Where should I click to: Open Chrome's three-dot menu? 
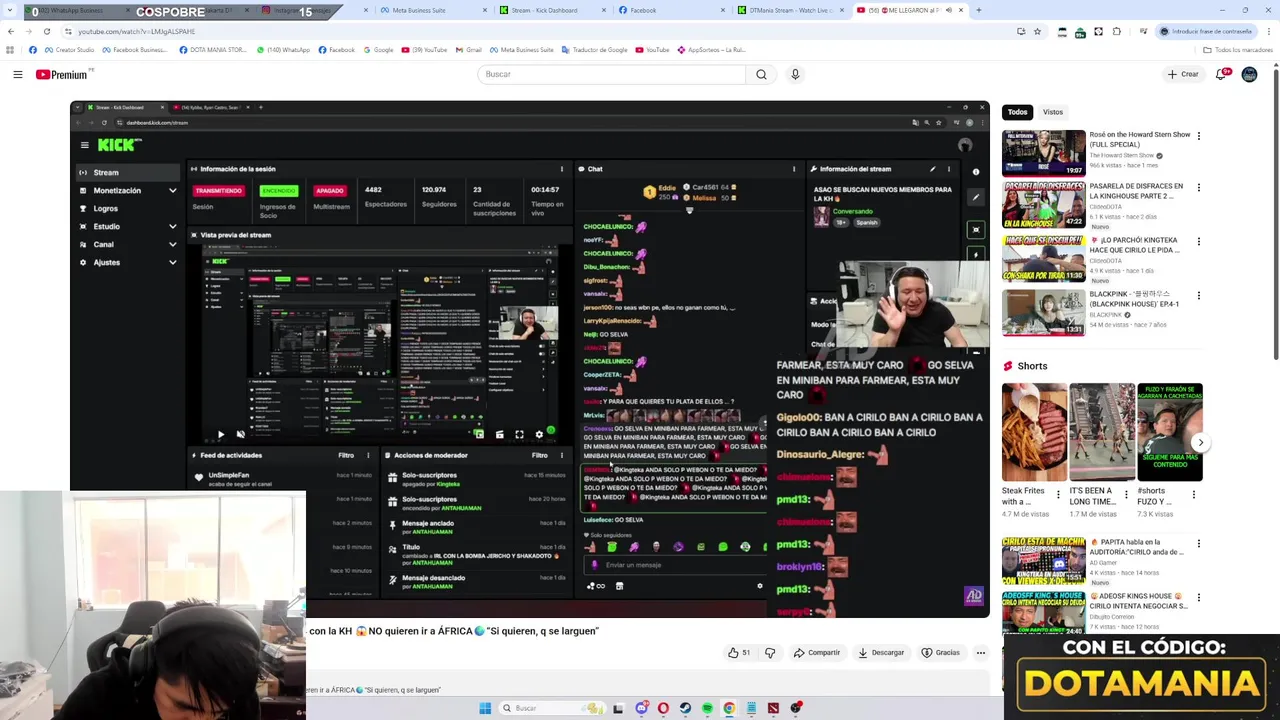pyautogui.click(x=1269, y=31)
